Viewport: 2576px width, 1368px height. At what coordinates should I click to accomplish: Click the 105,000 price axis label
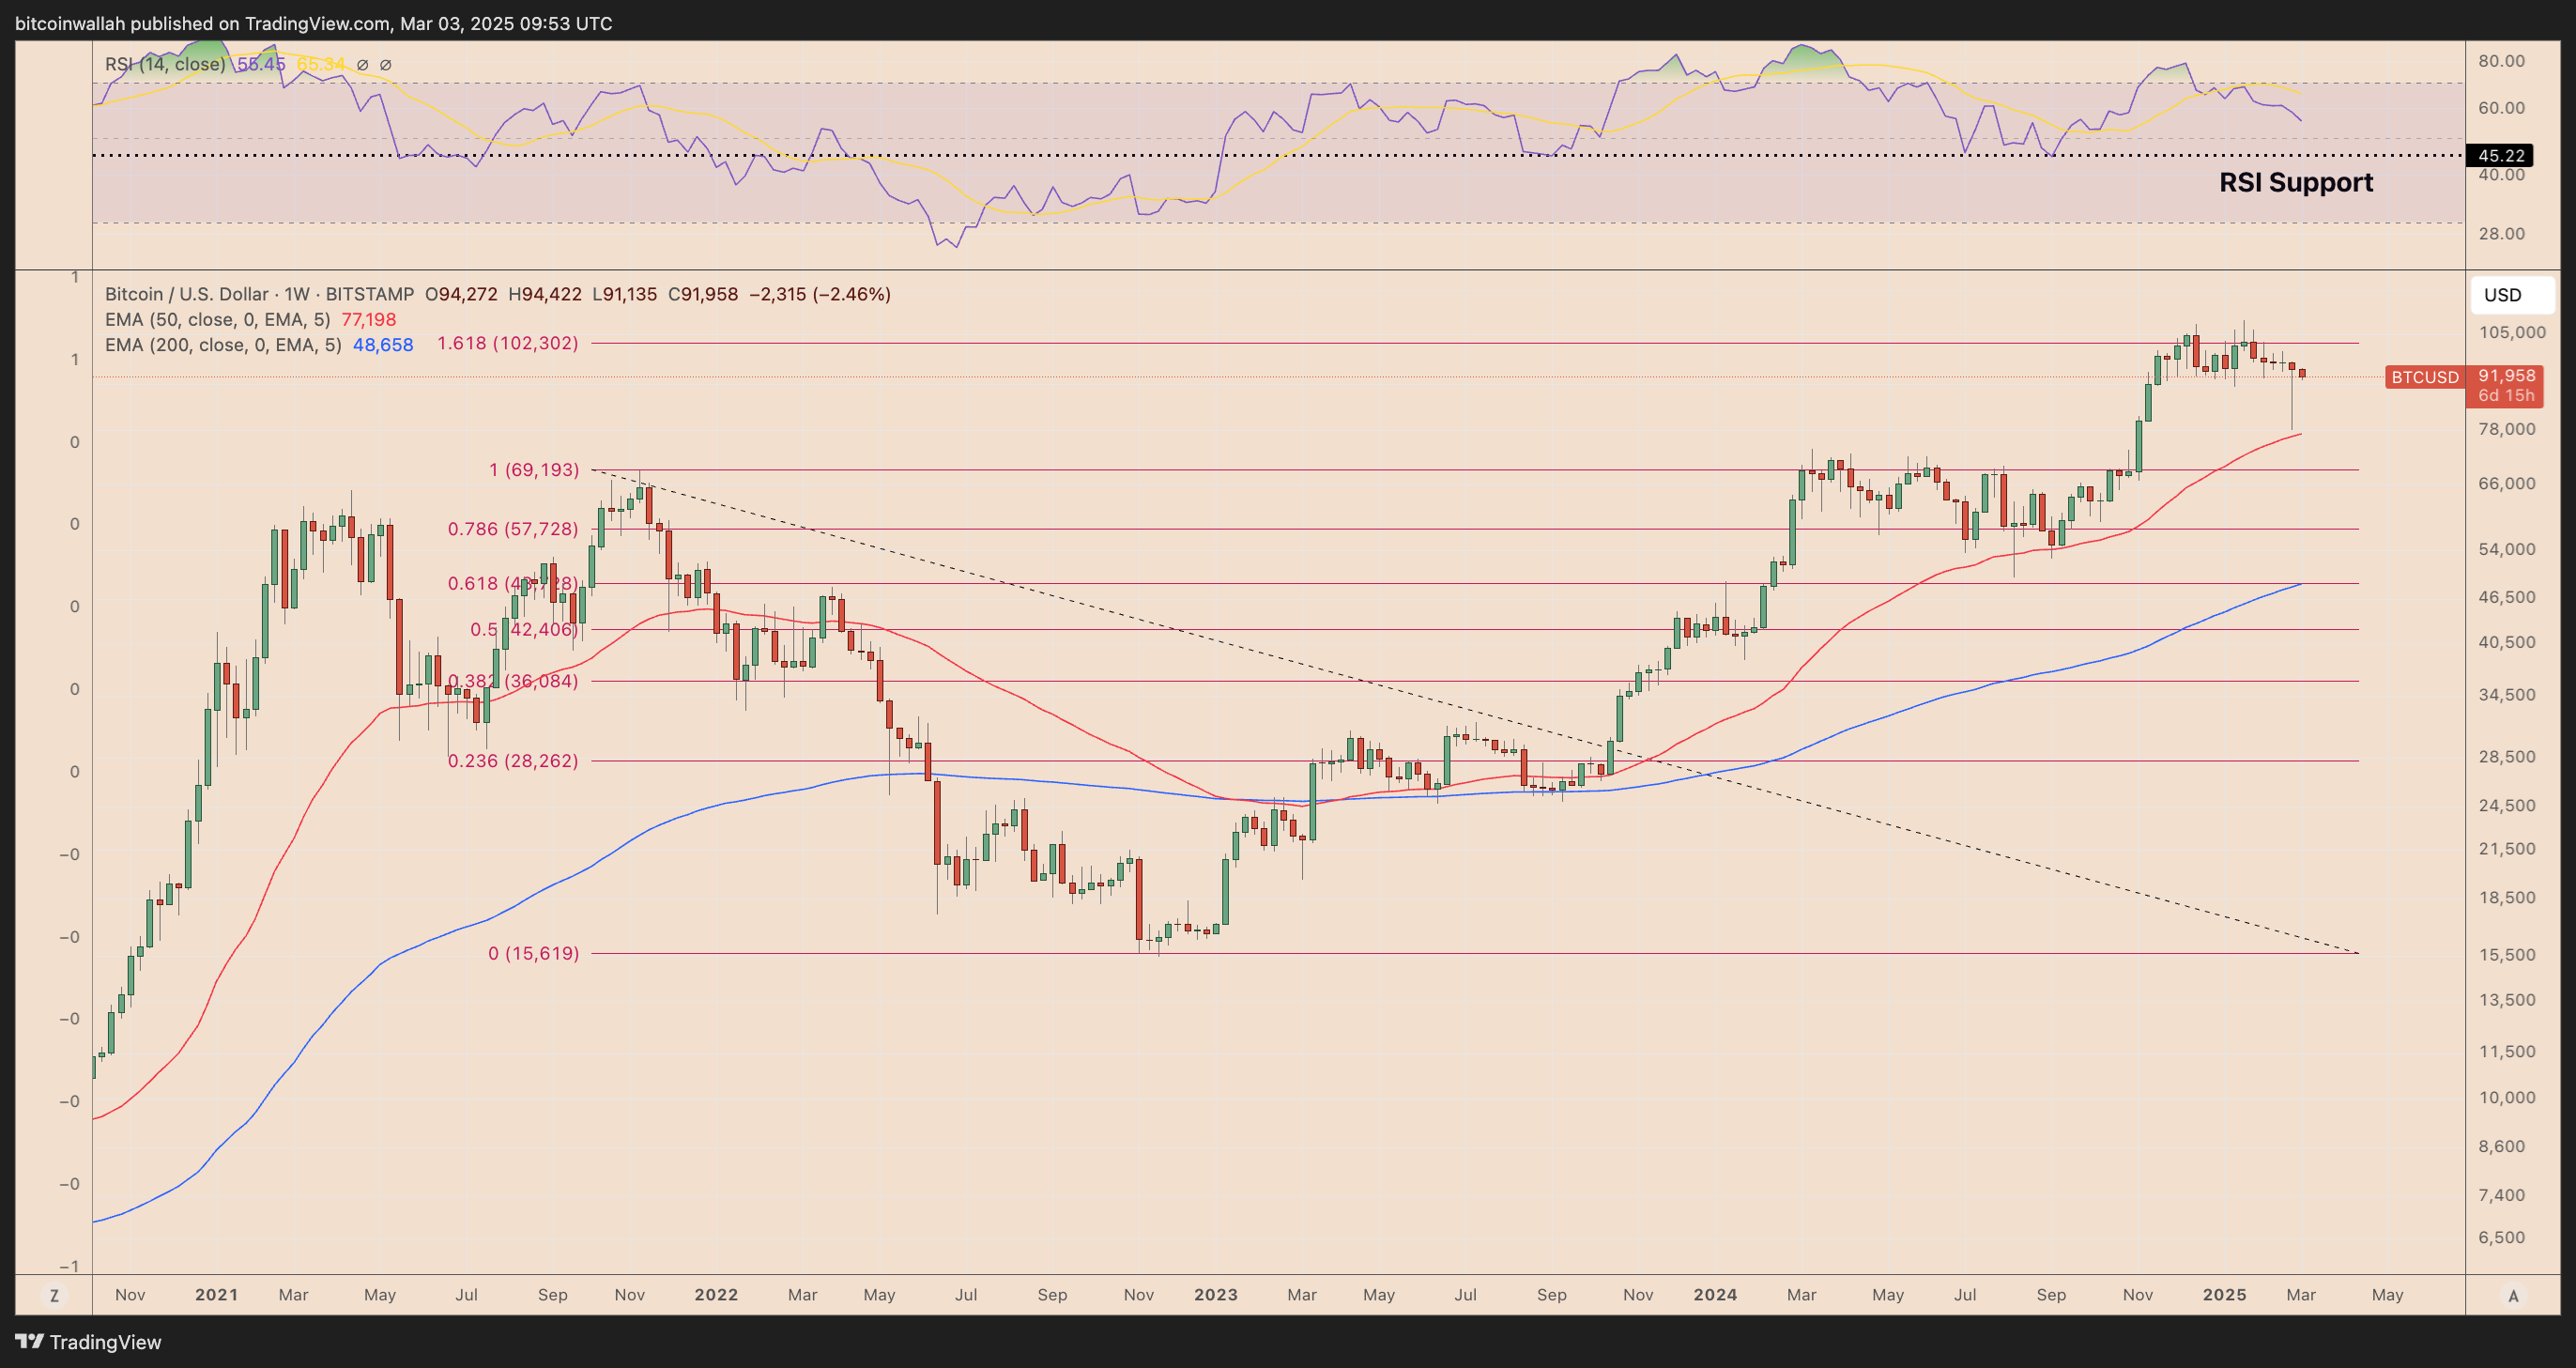(2512, 332)
